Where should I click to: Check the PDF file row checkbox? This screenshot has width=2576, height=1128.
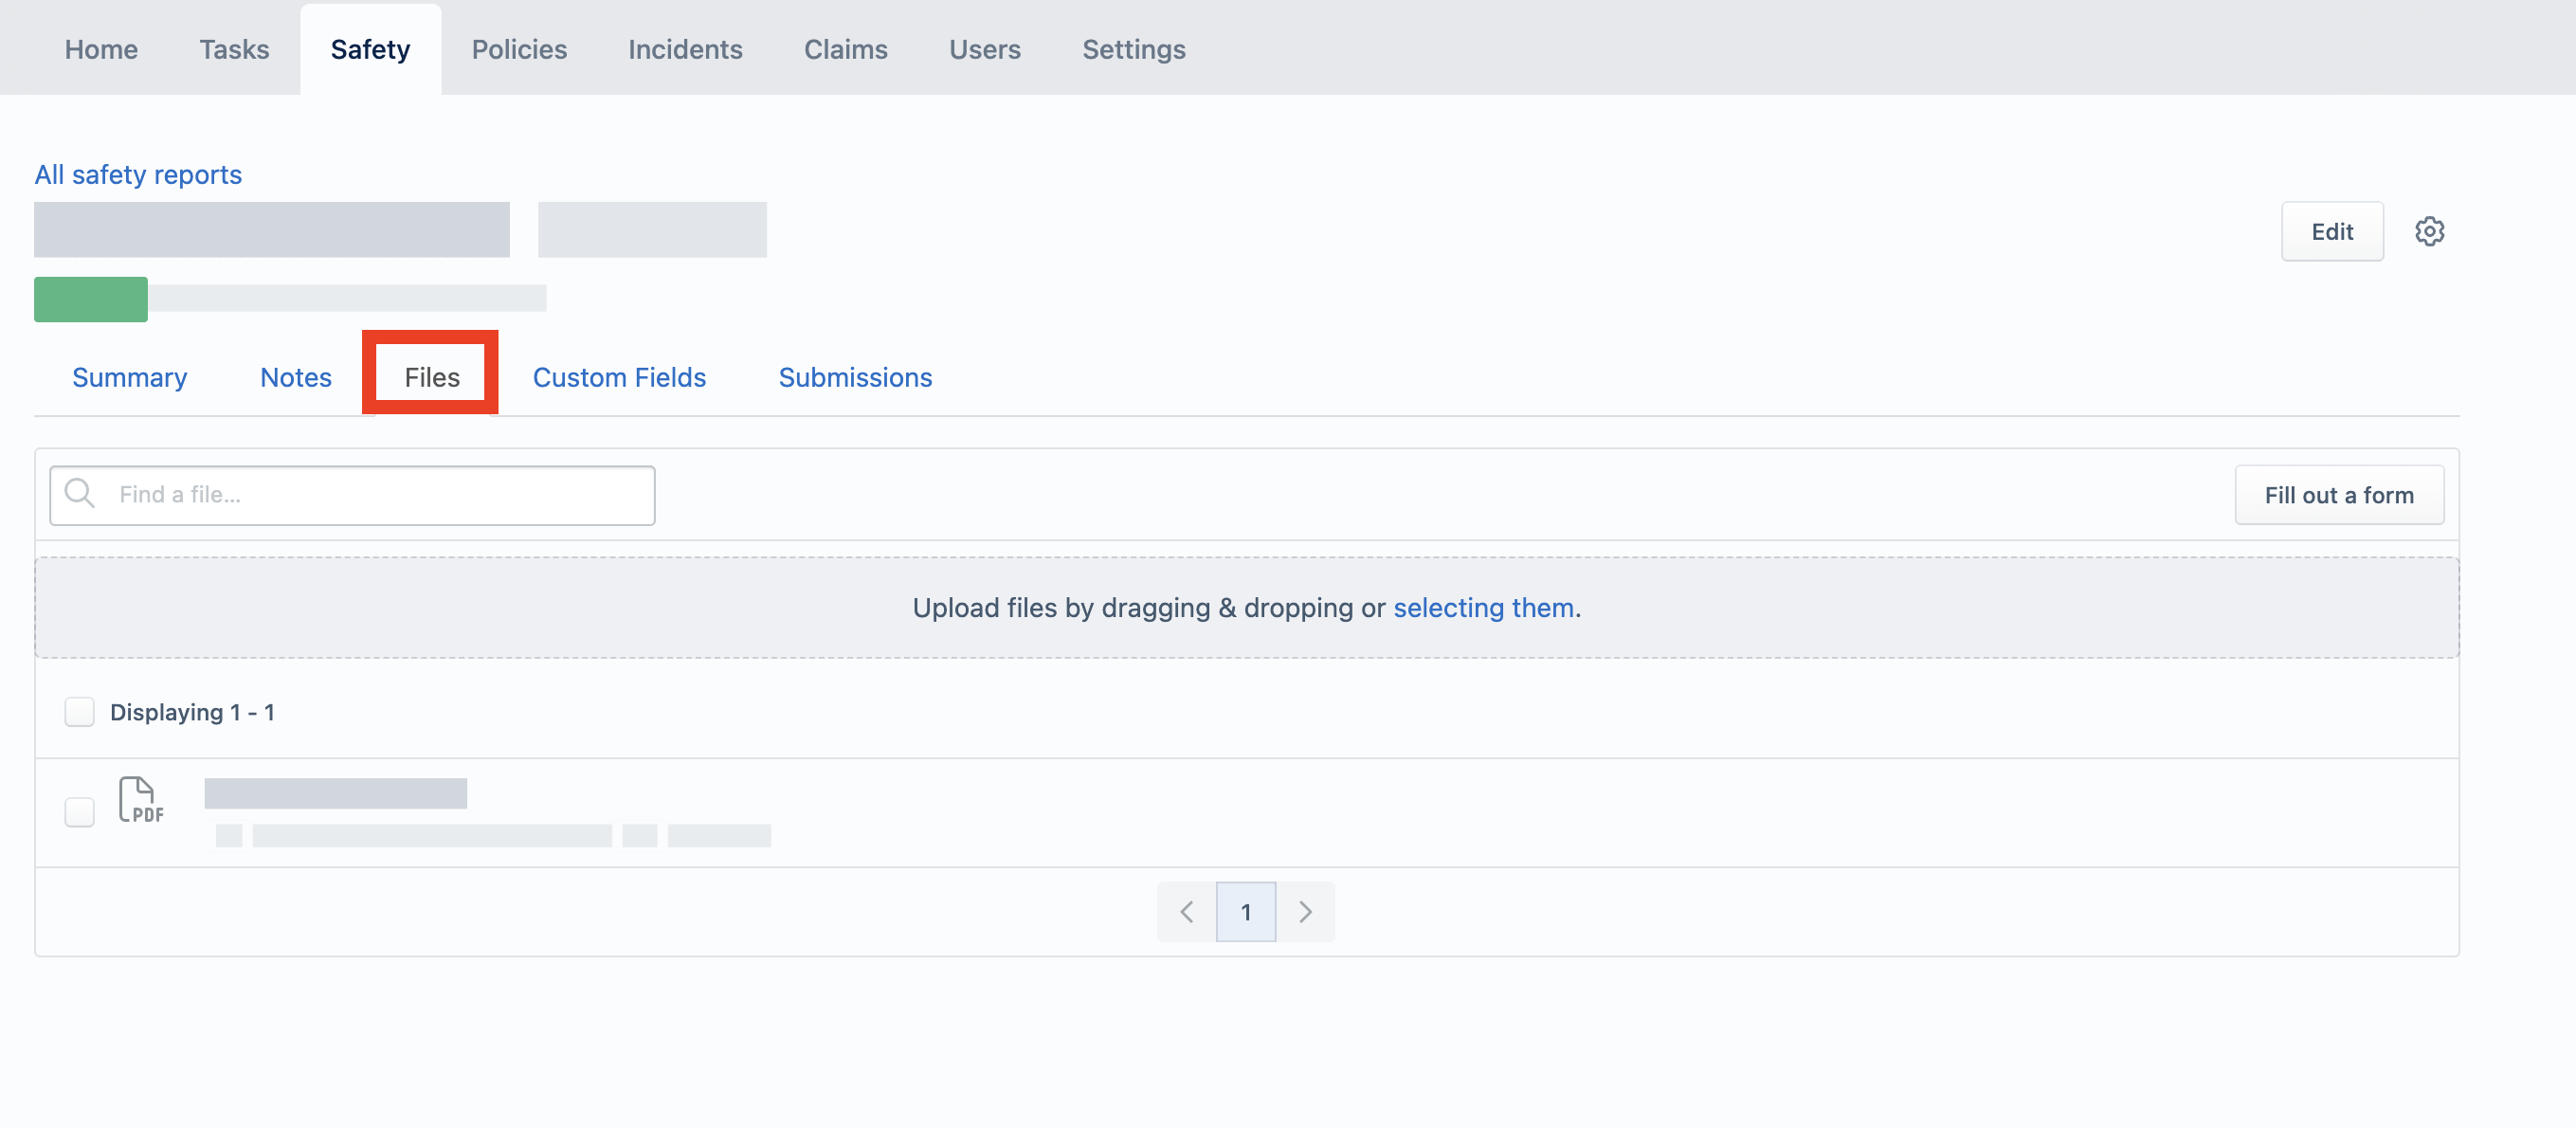pos(79,812)
